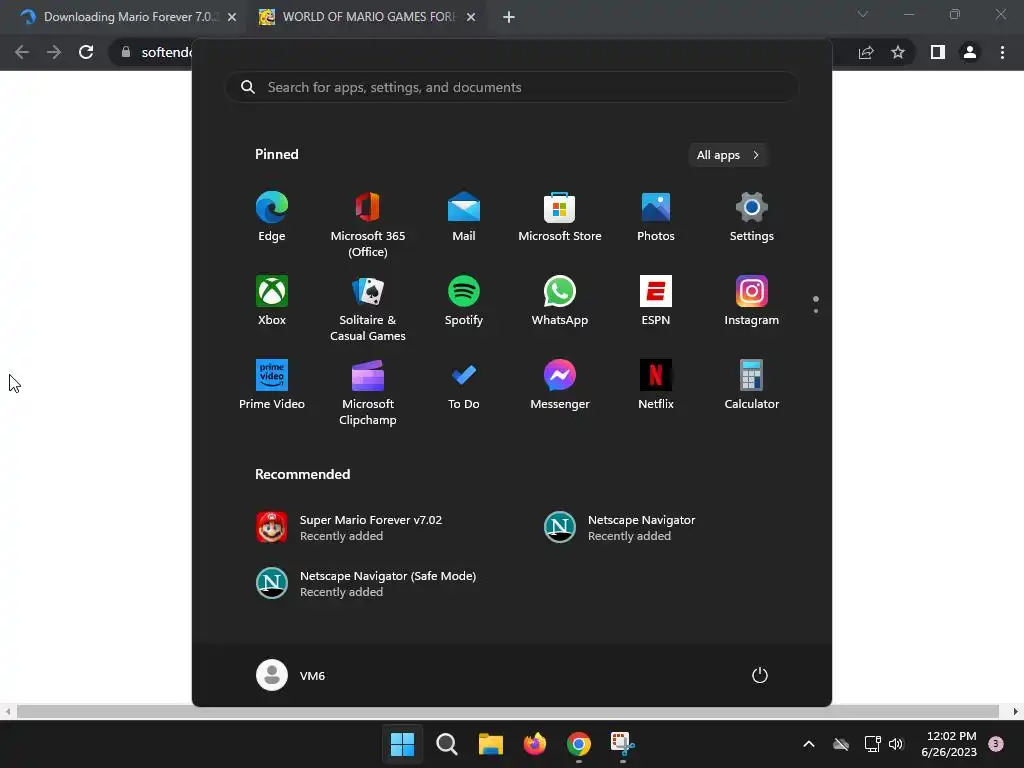
Task: Launch the Xbox app
Action: pos(272,300)
